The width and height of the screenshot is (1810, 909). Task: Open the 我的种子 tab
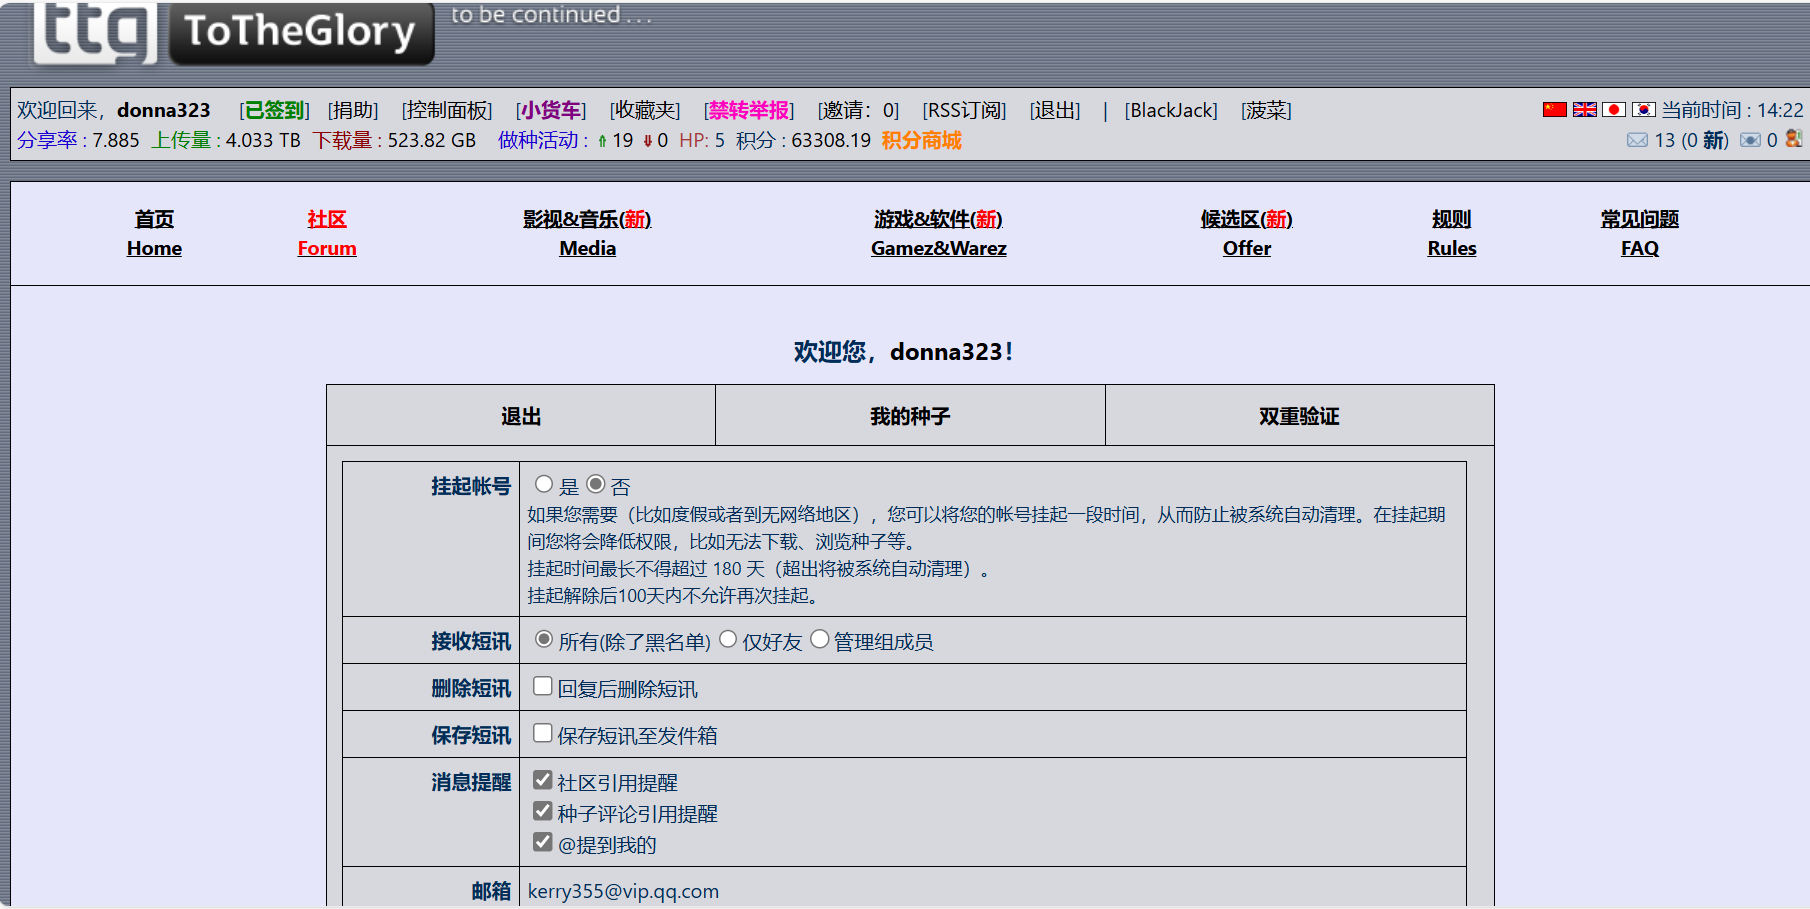(x=910, y=416)
